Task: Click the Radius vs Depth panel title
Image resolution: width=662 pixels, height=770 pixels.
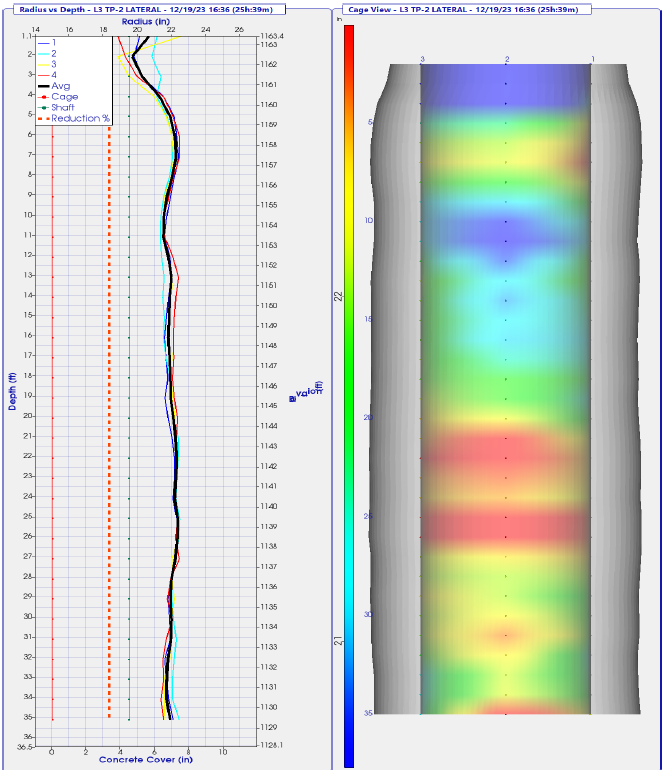Action: (146, 9)
